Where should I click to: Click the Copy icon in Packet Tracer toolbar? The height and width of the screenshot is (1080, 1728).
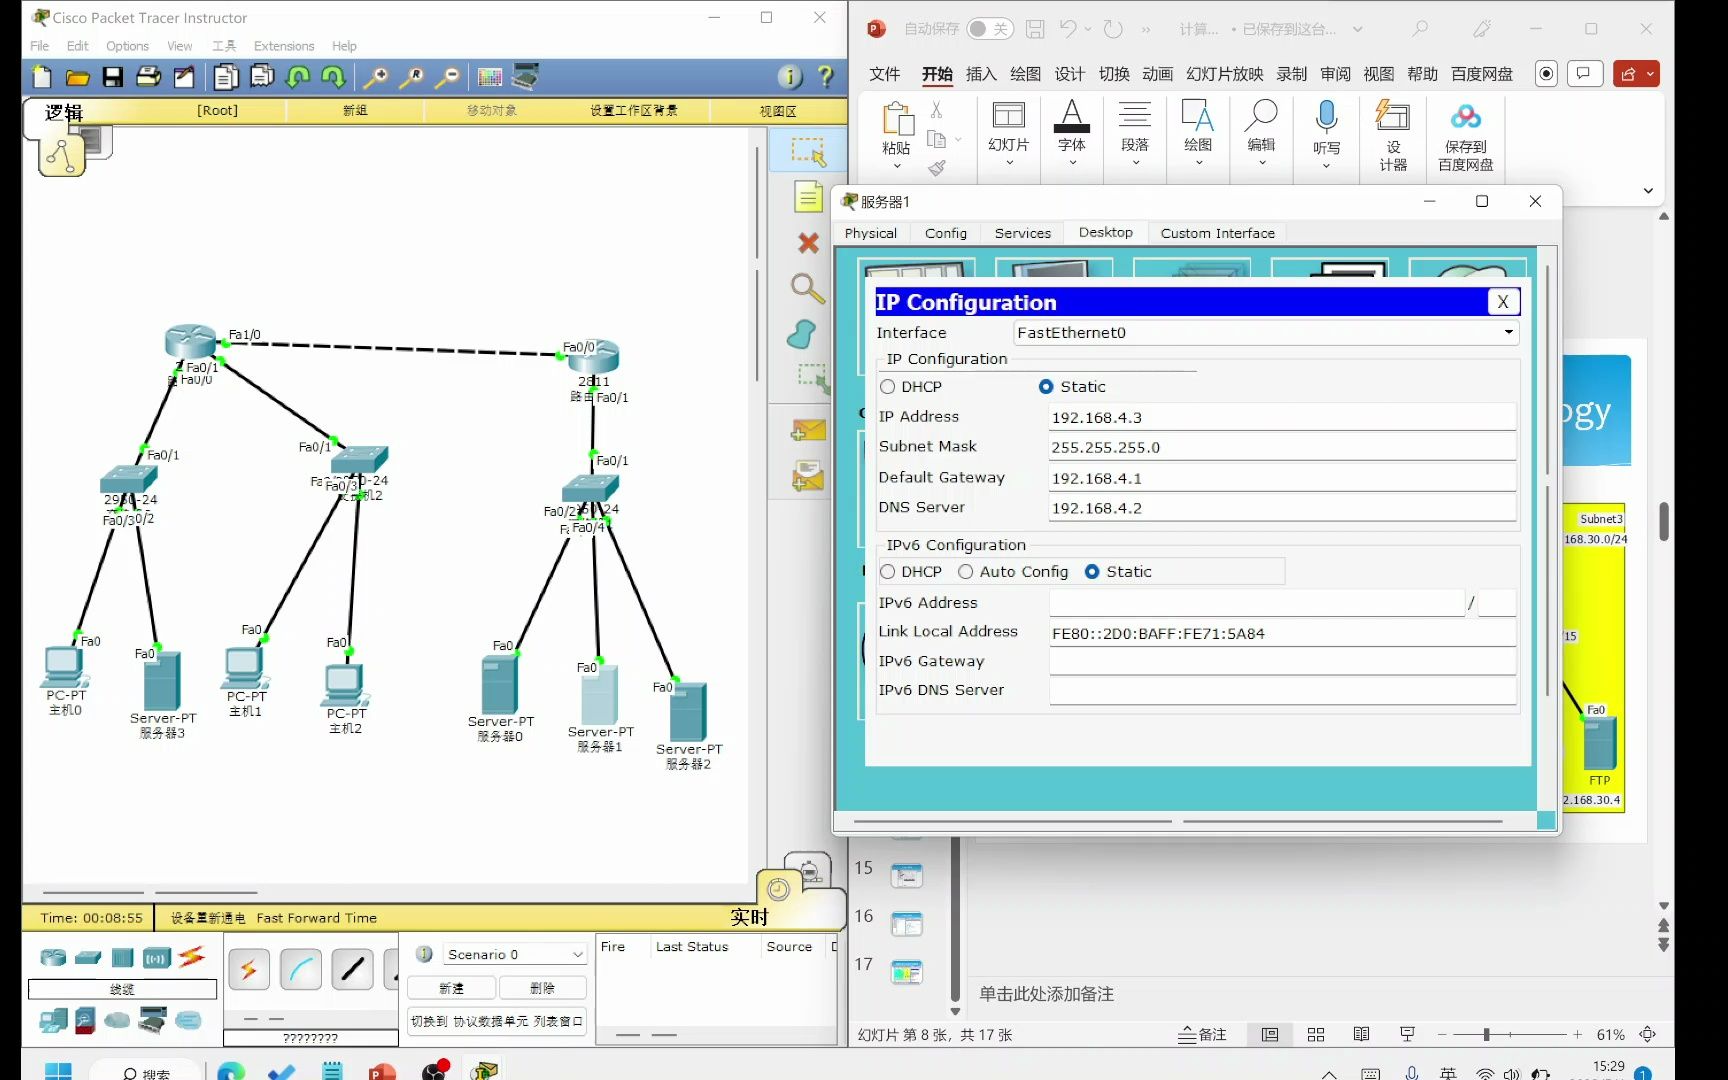click(x=226, y=77)
